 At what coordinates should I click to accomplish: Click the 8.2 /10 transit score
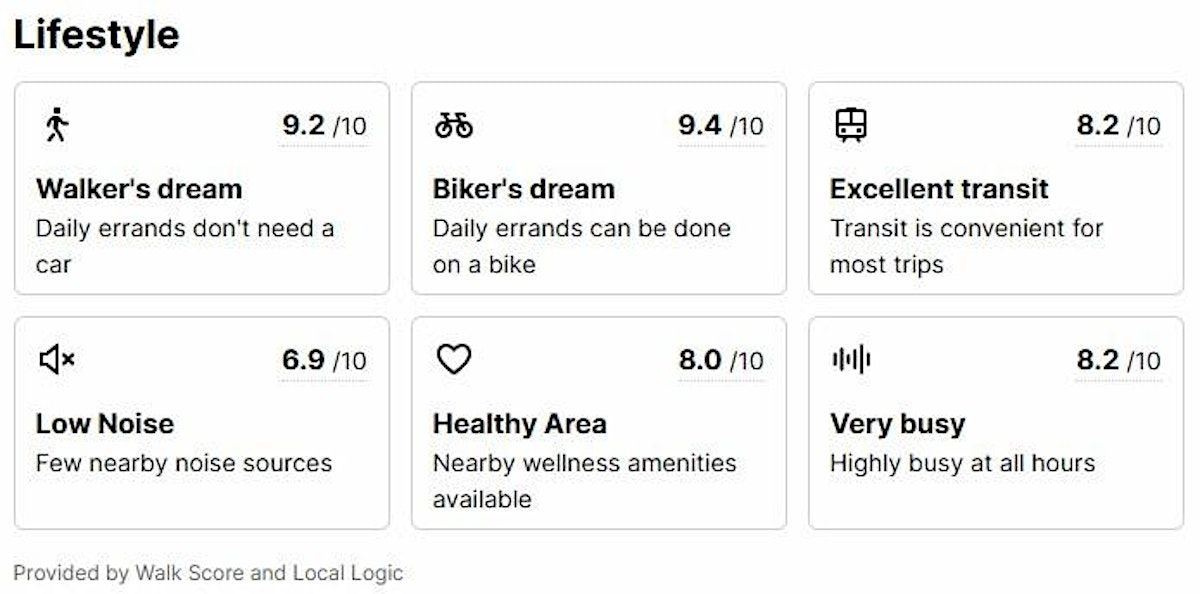coord(1118,126)
